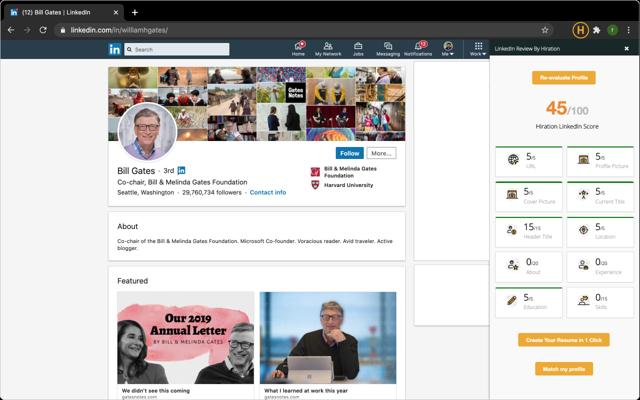Open the Messaging icon
The width and height of the screenshot is (640, 400).
click(x=387, y=47)
